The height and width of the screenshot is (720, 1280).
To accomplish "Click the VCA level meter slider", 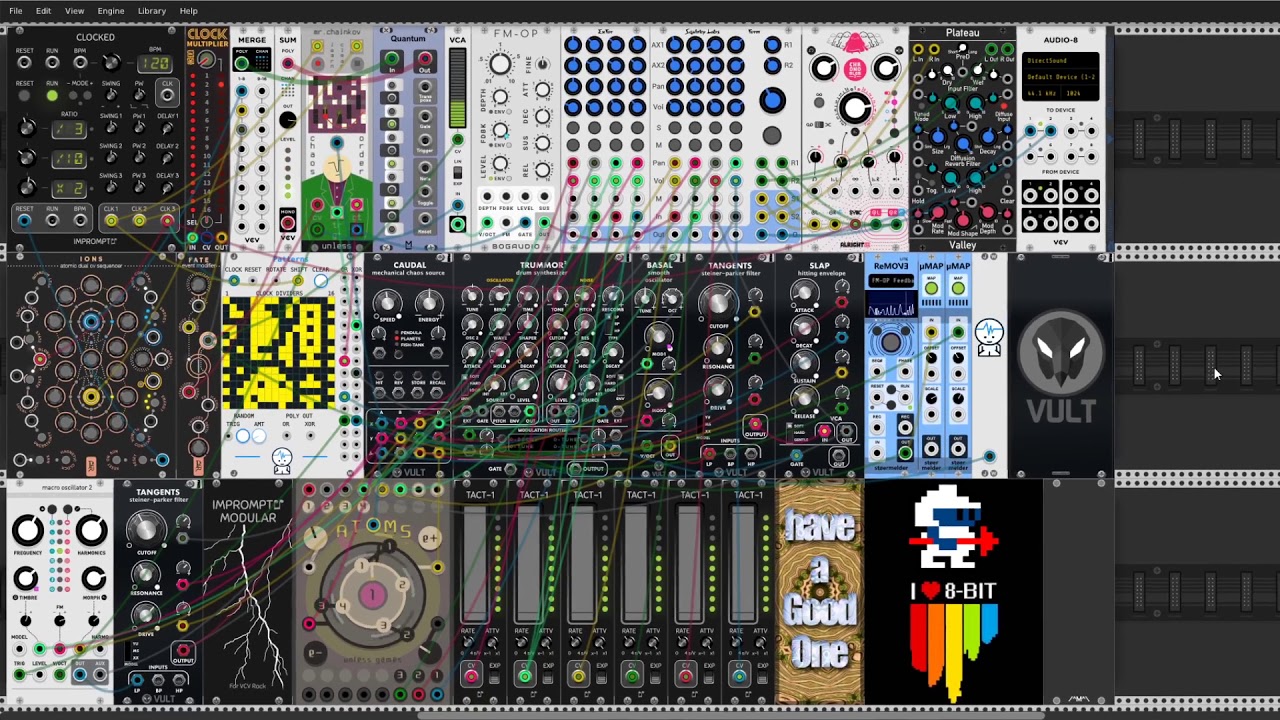I will pos(457,88).
